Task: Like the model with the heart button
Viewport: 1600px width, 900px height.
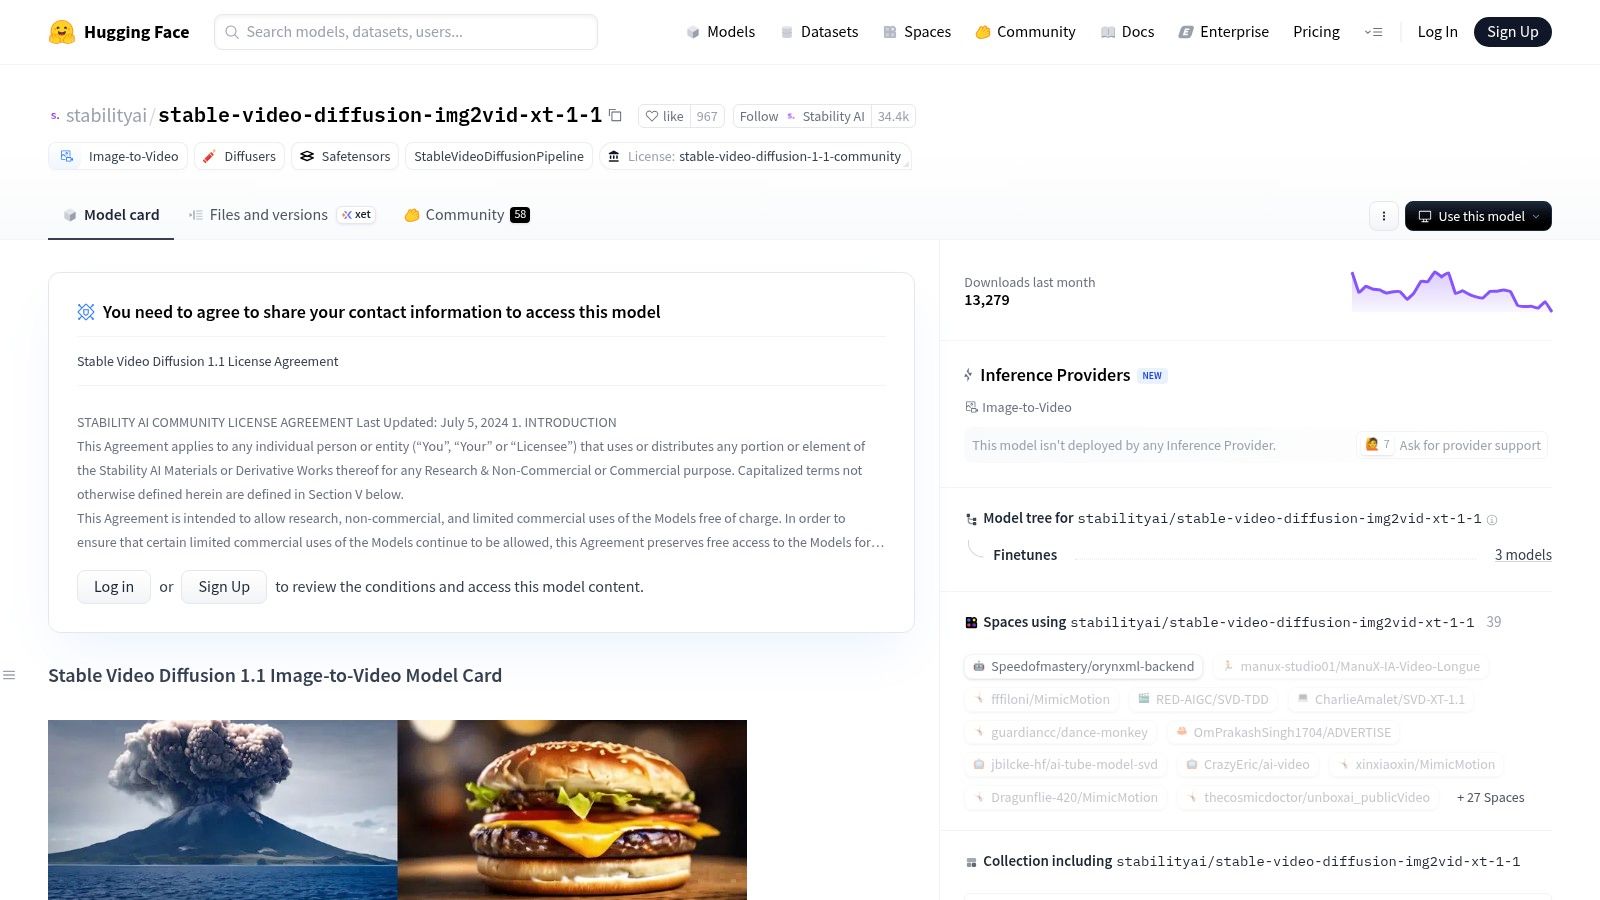Action: 665,116
